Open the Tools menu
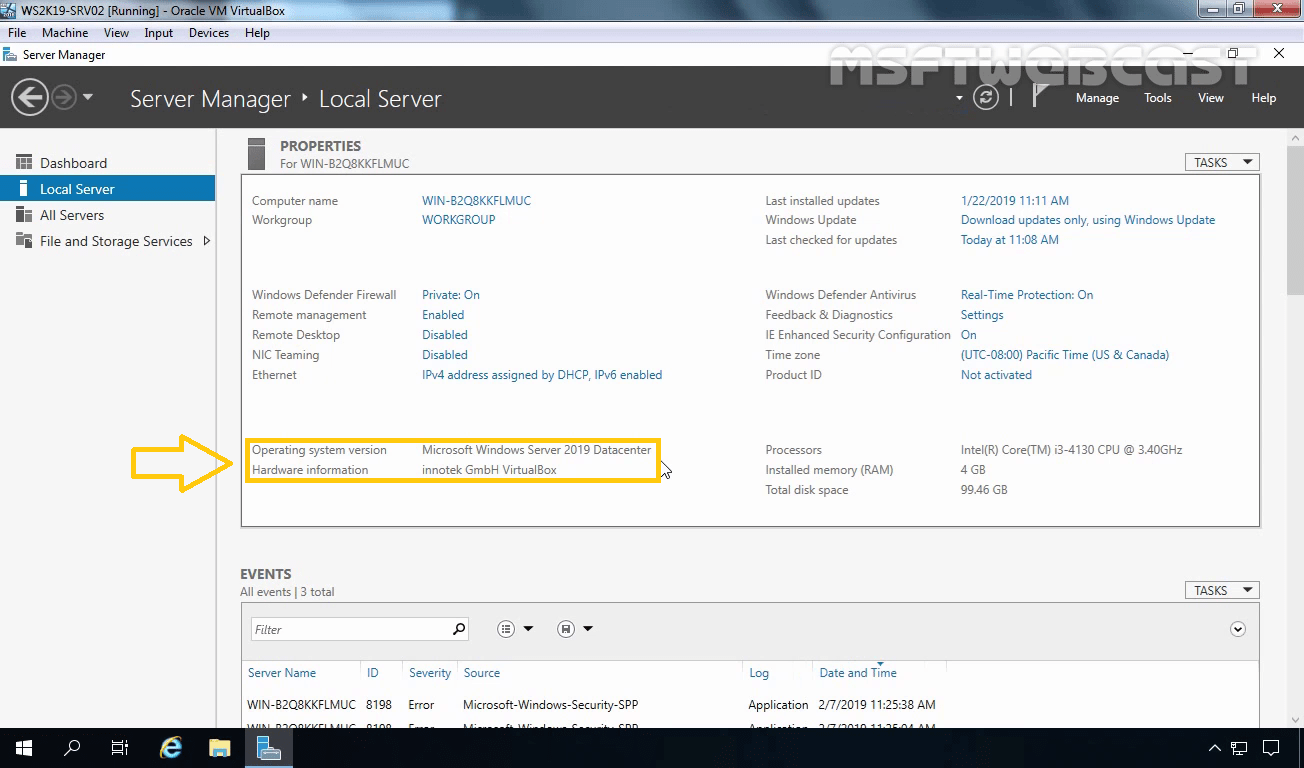 [1158, 98]
